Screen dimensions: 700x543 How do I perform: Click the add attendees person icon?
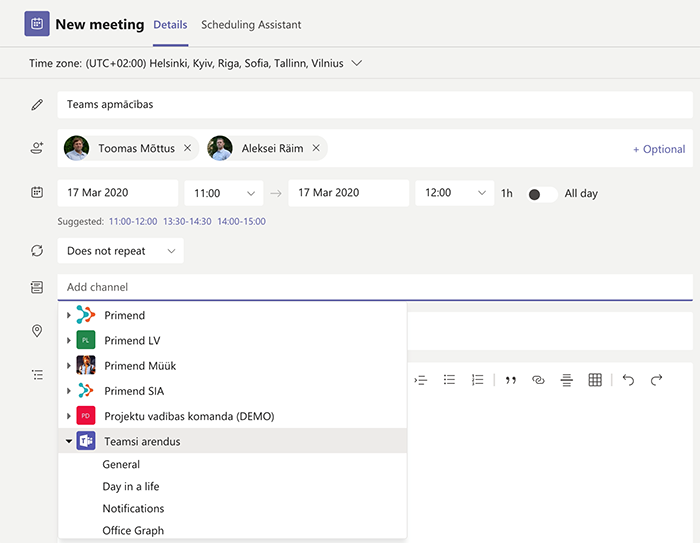[37, 148]
